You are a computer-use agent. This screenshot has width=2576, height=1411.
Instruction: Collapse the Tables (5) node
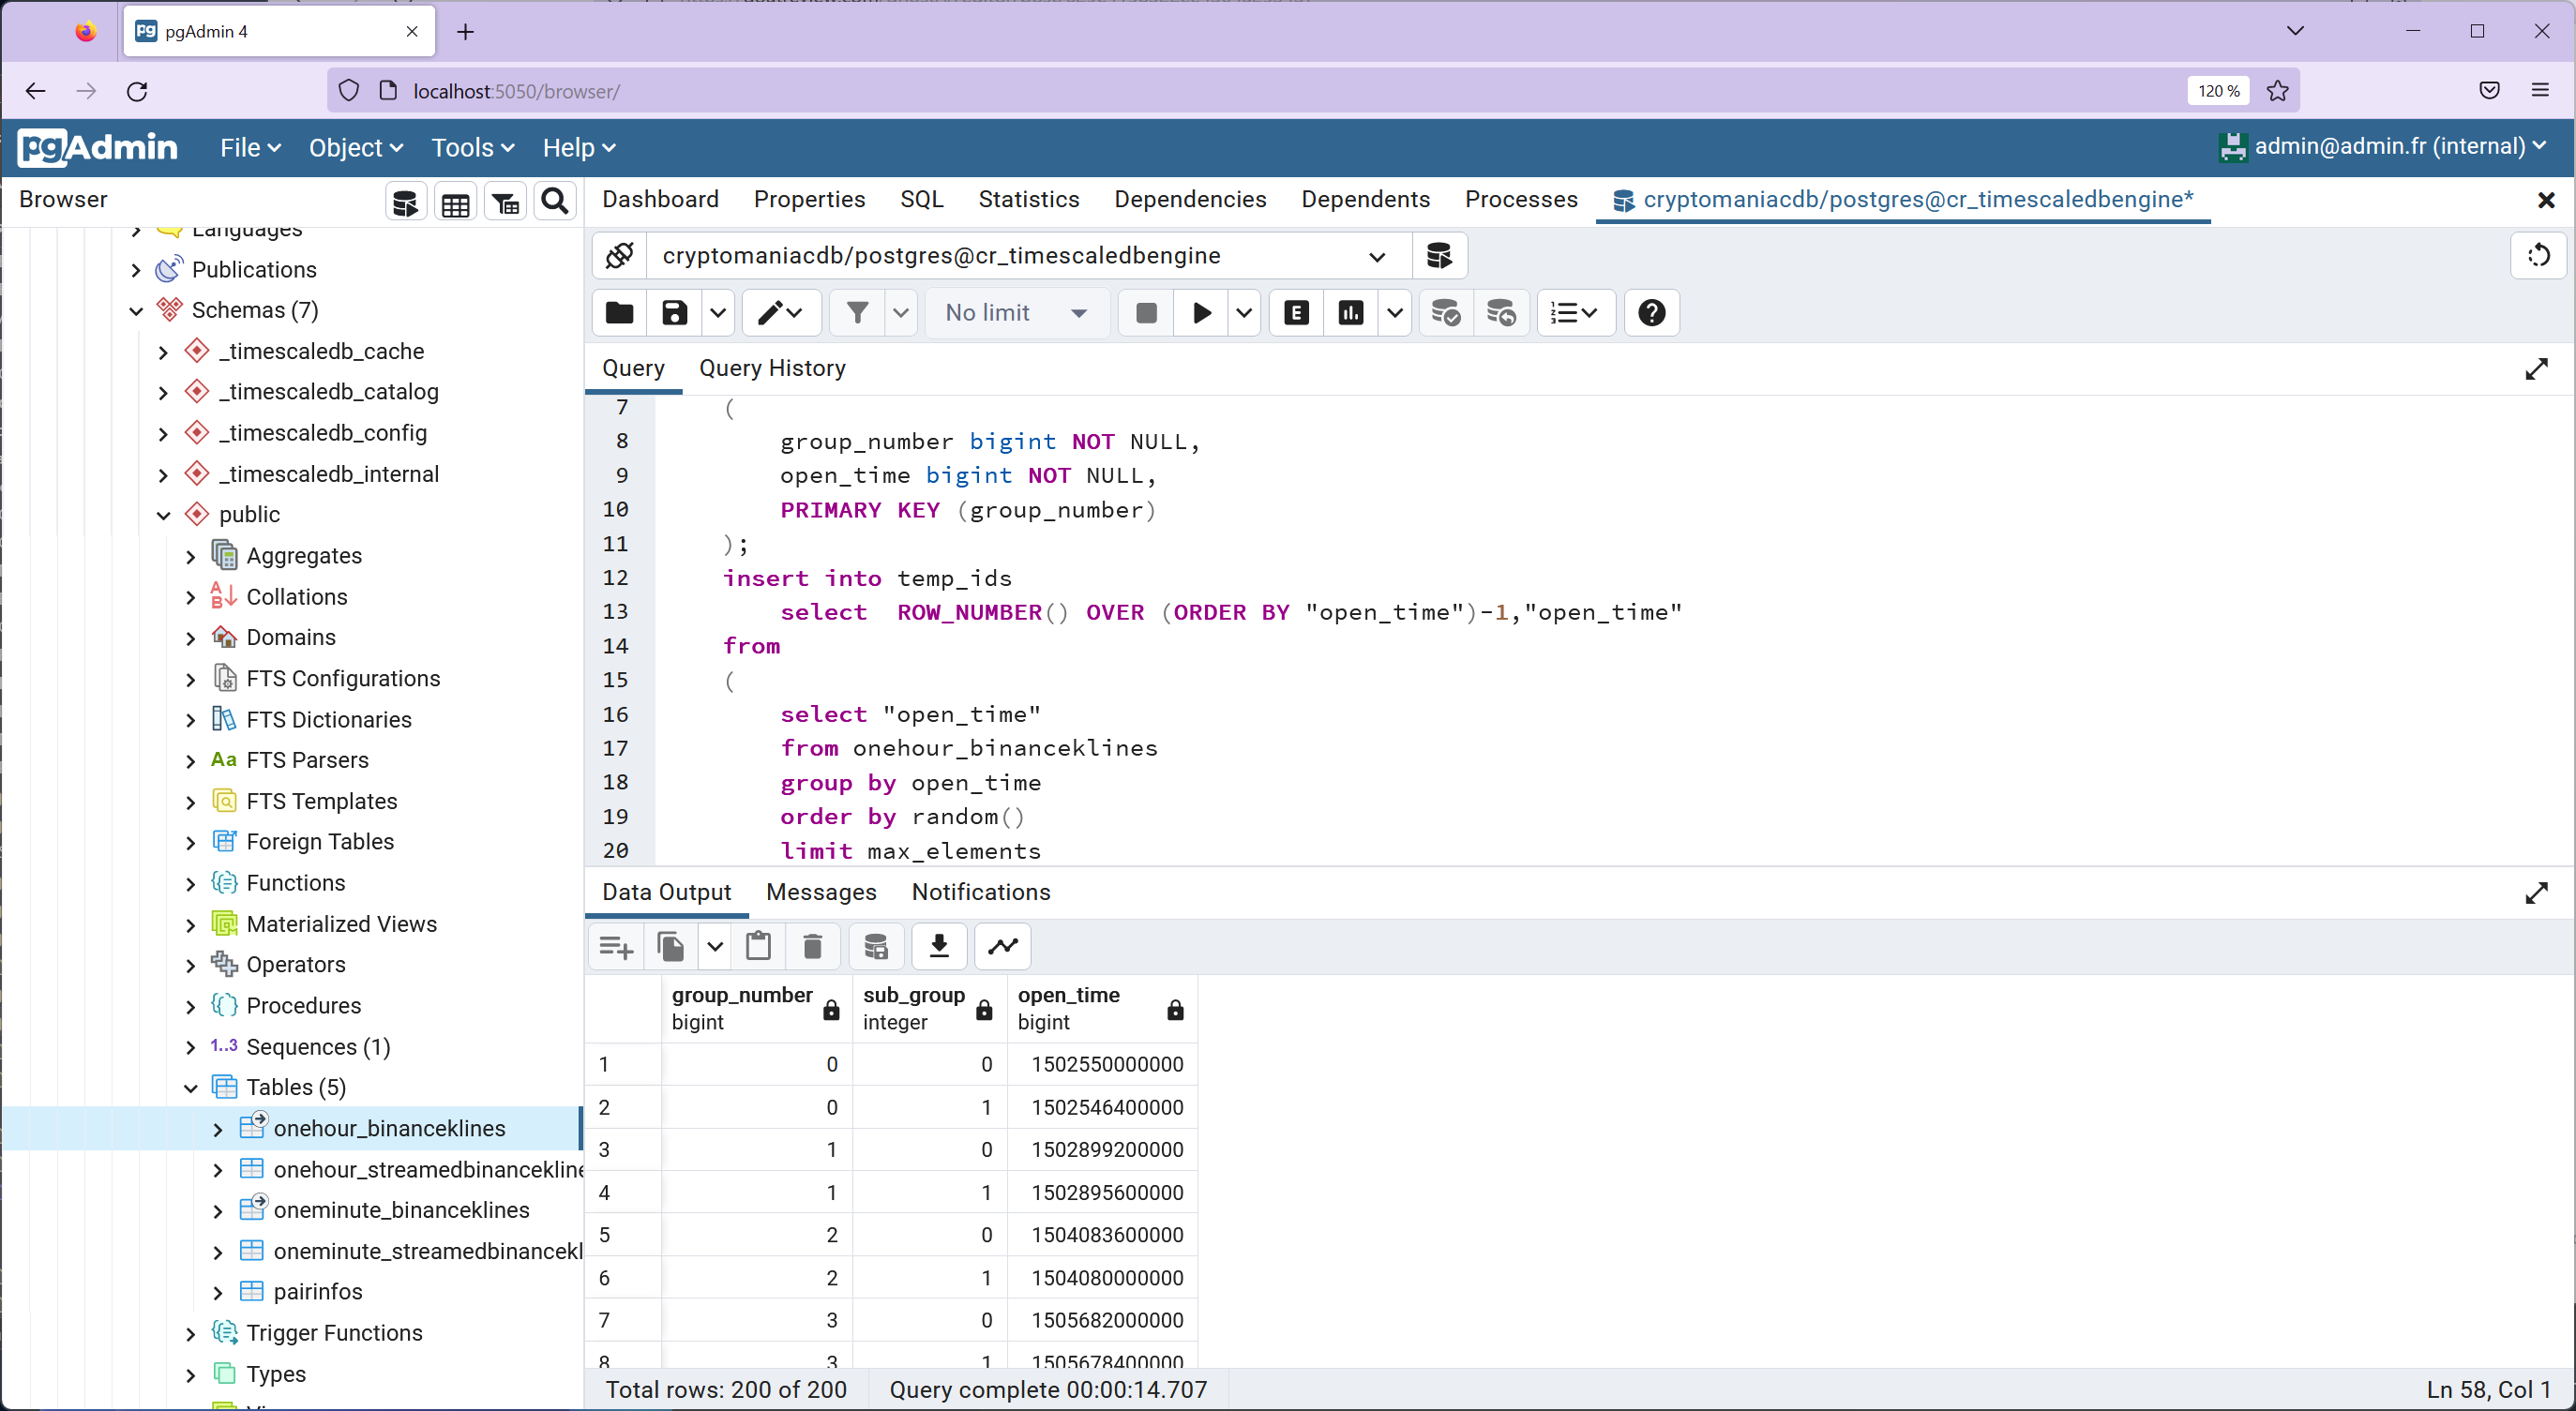(x=191, y=1088)
